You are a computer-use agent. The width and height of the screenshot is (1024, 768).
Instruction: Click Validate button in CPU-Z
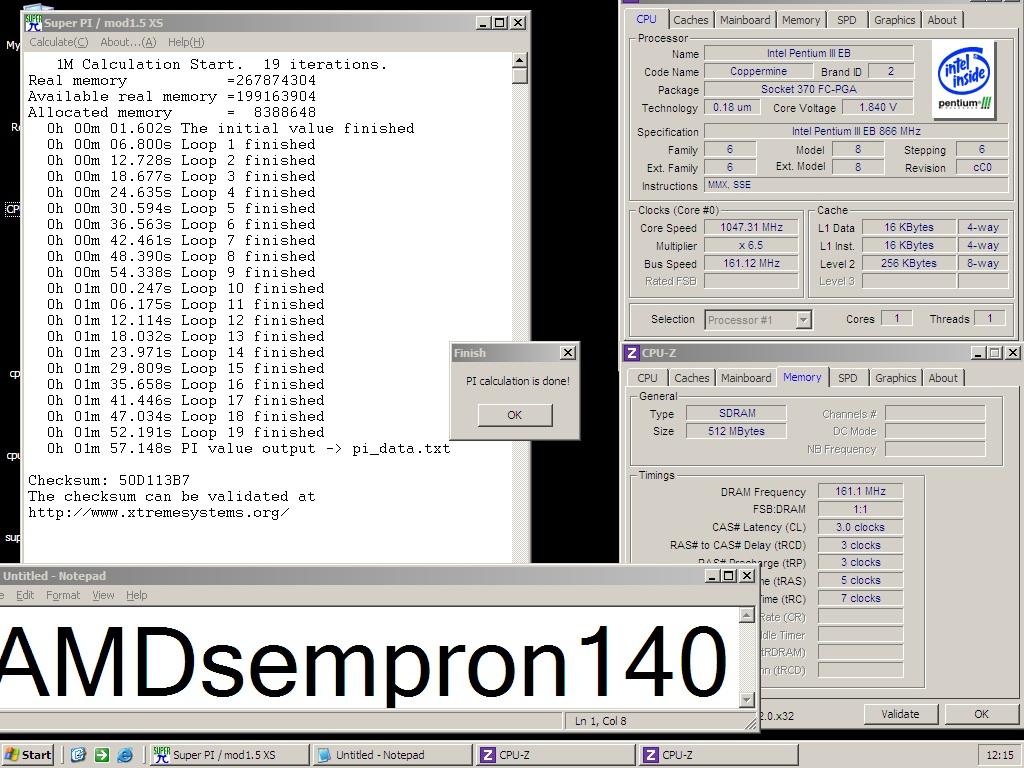pyautogui.click(x=900, y=714)
